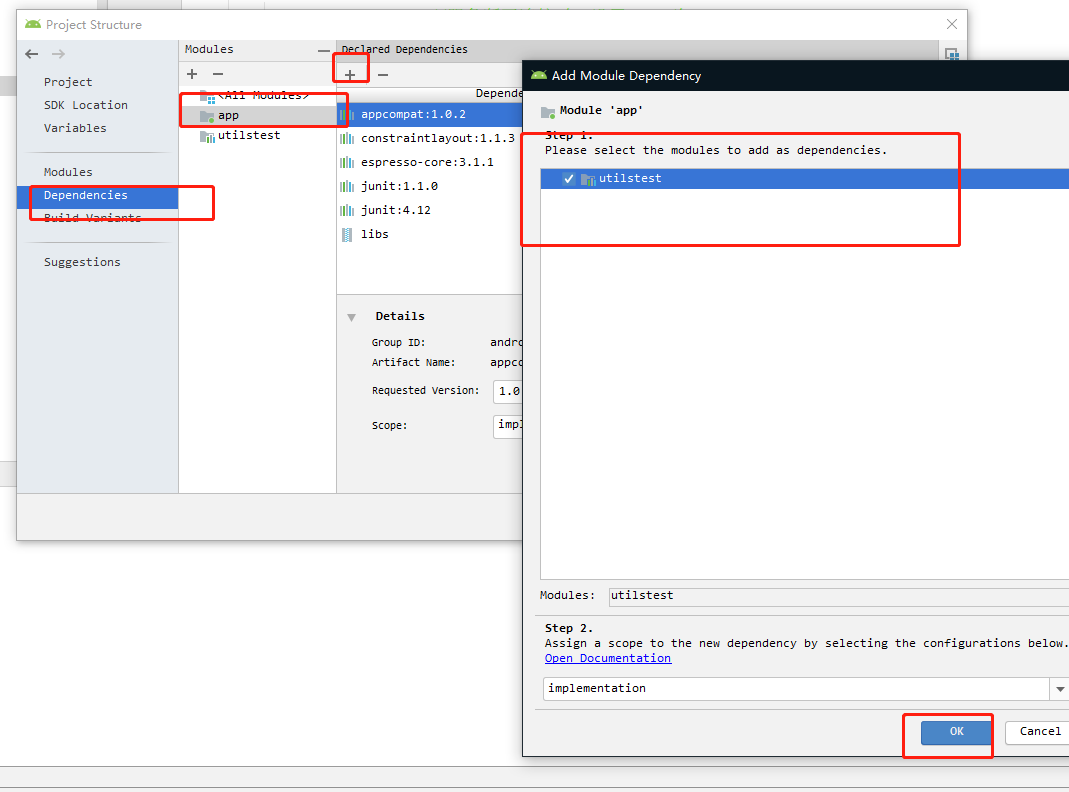Close the Project Structure window
1069x792 pixels.
(x=952, y=25)
